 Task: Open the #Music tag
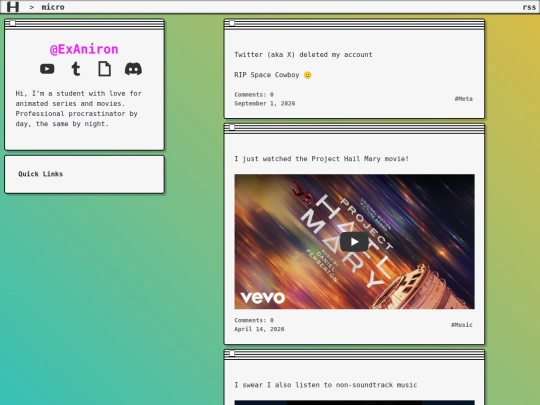click(462, 325)
